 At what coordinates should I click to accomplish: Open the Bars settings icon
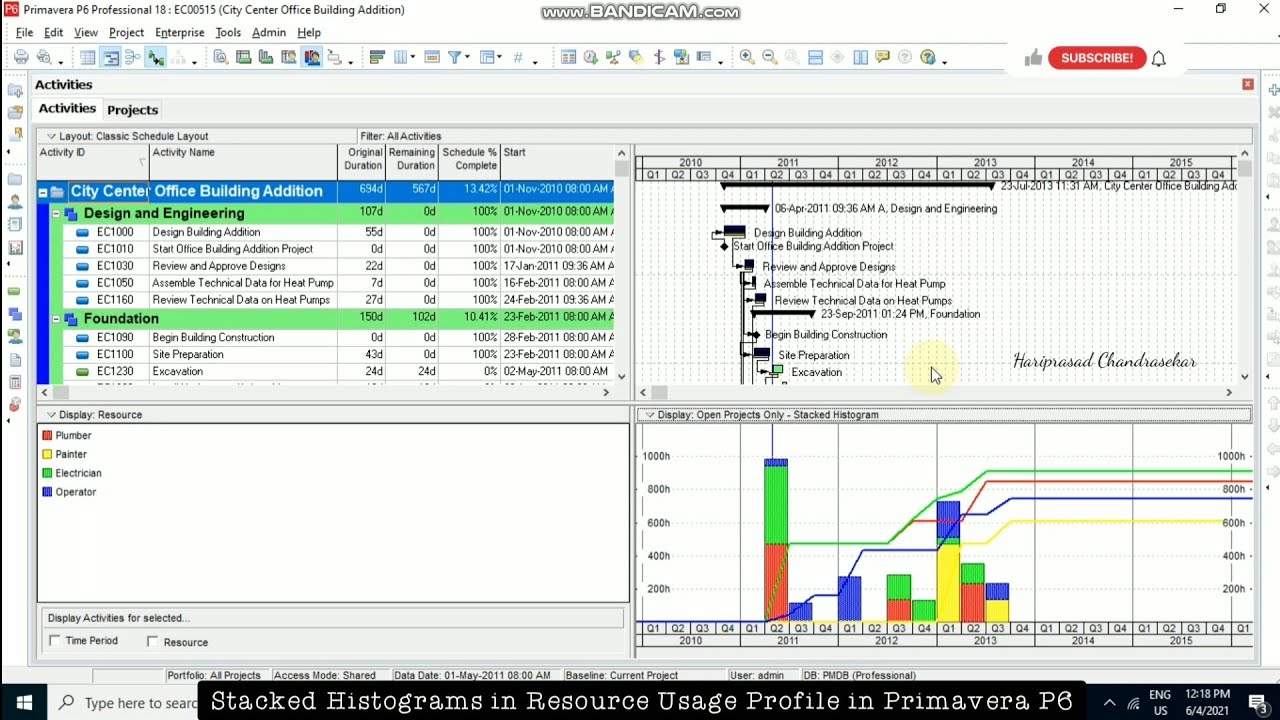377,57
